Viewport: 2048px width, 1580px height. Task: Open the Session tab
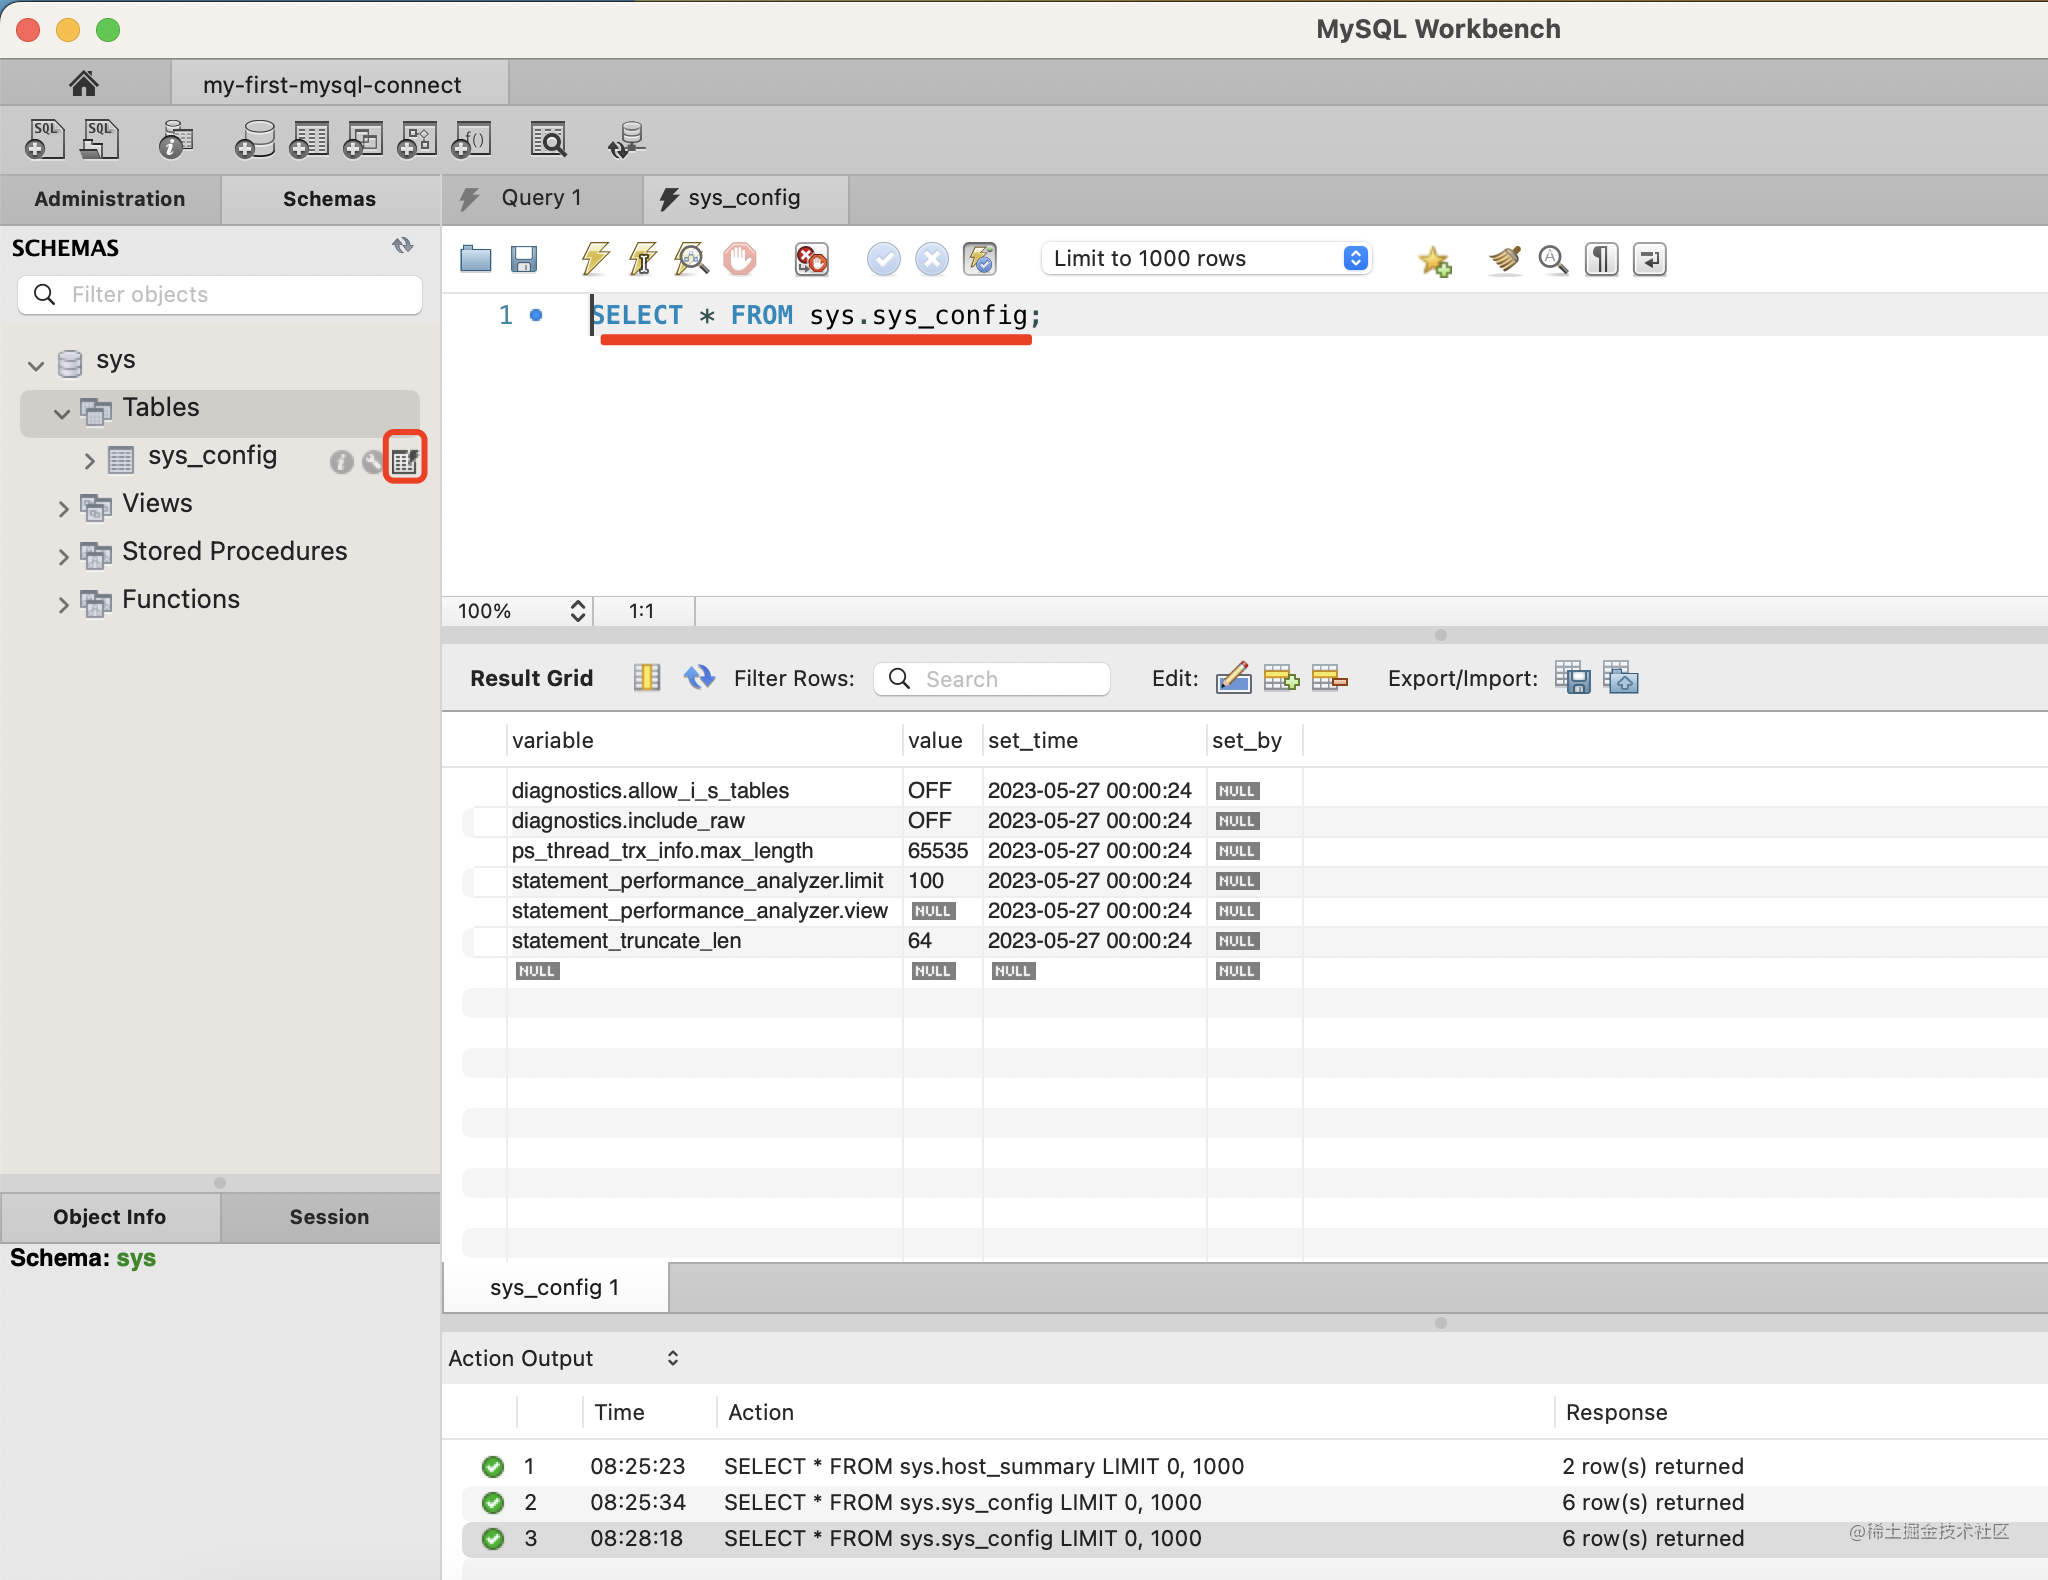329,1216
